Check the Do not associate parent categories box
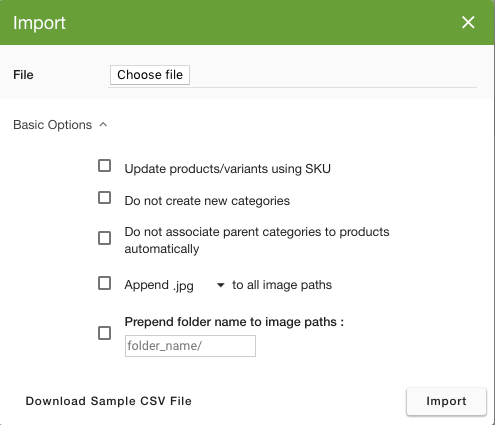Screen dimensions: 495x425 105,238
